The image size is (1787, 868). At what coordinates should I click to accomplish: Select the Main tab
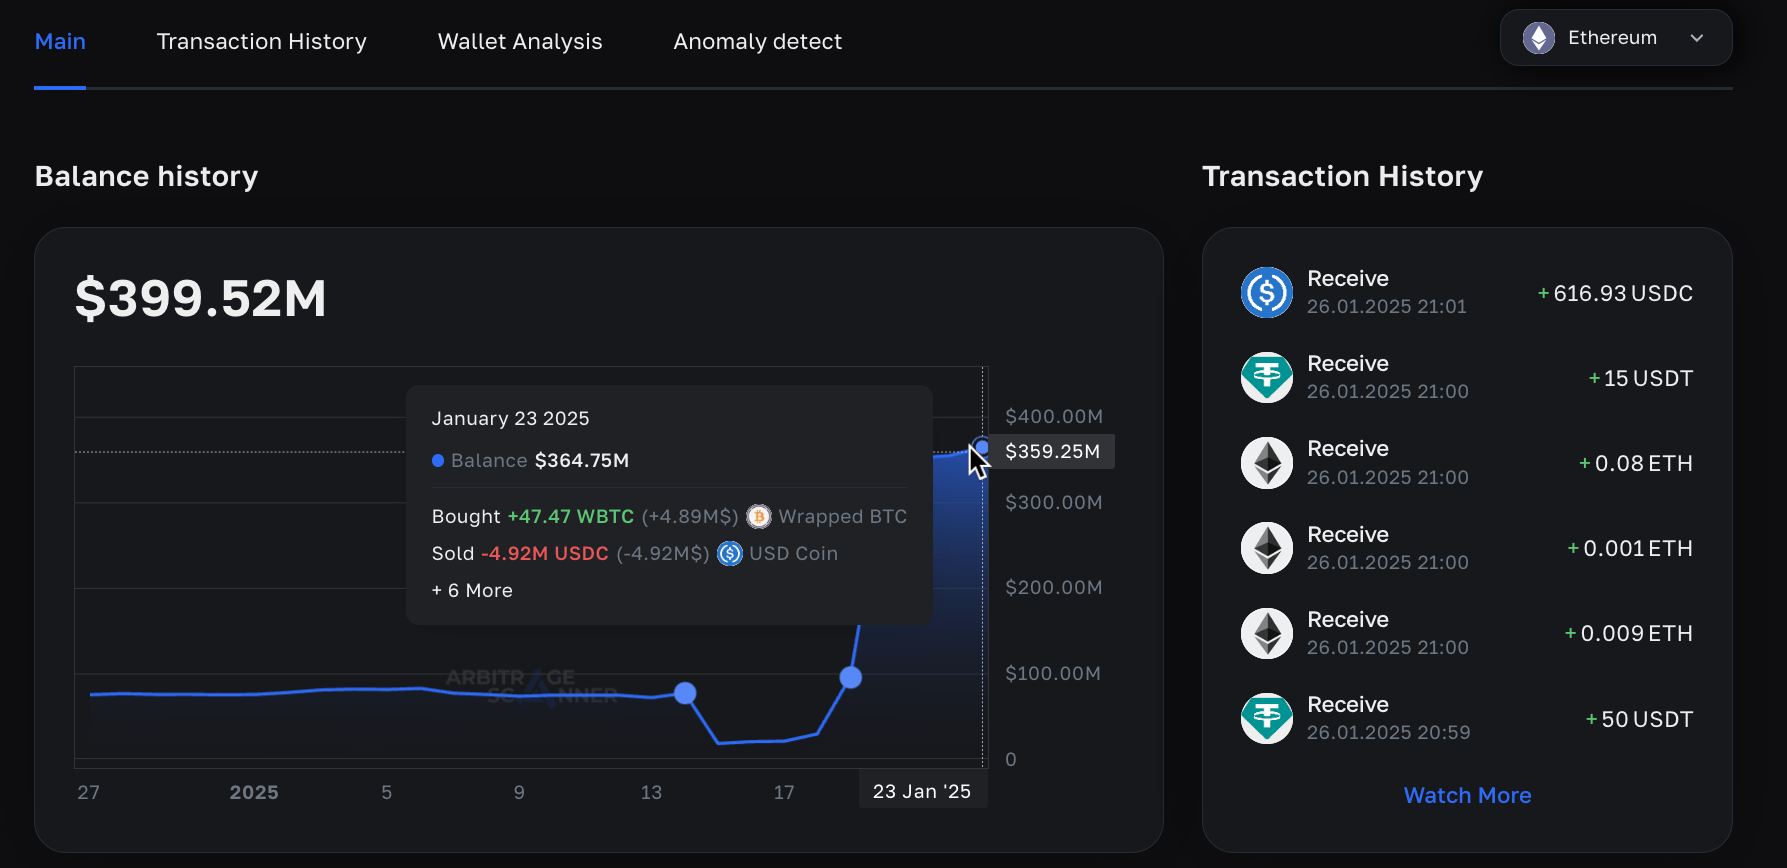60,42
